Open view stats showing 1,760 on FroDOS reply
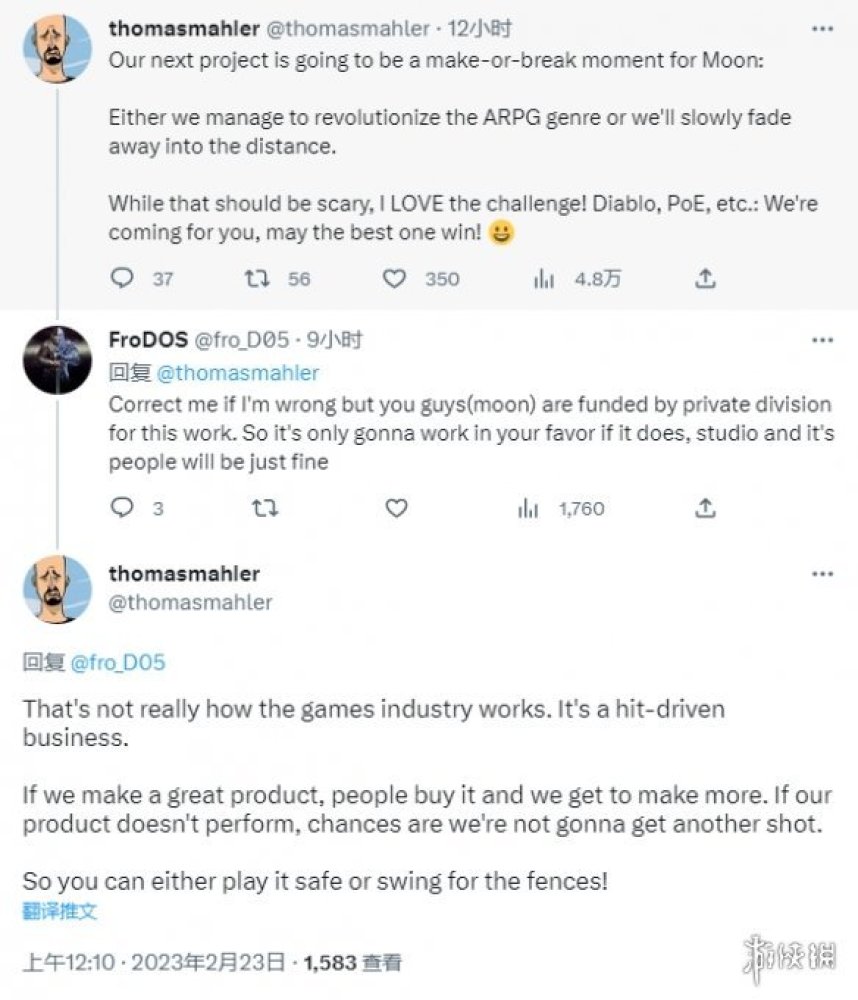 point(529,509)
